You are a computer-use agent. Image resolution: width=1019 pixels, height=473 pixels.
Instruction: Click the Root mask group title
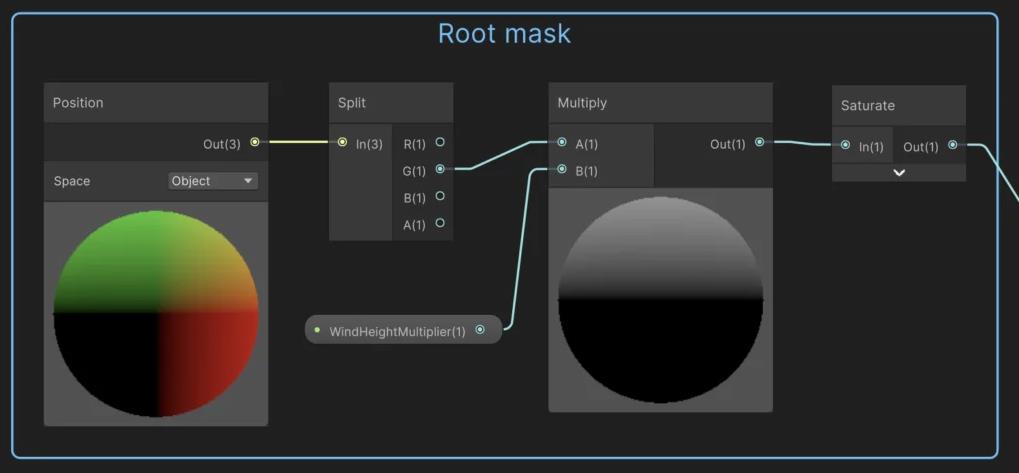(504, 34)
